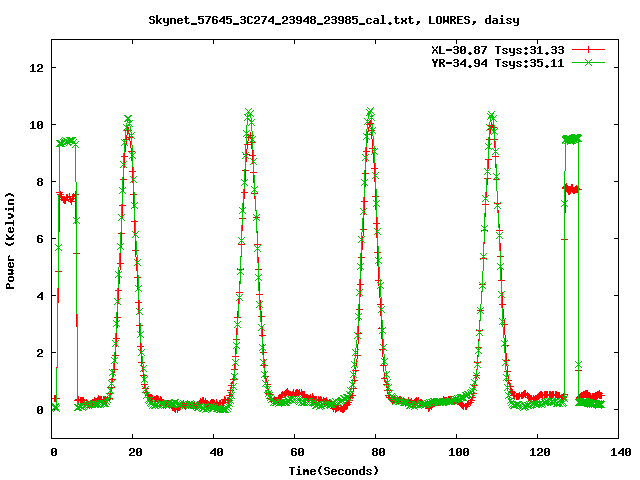Select the legend entry XL-30.87 Tsys:31.33
Image resolution: width=640 pixels, height=480 pixels.
pyautogui.click(x=498, y=50)
